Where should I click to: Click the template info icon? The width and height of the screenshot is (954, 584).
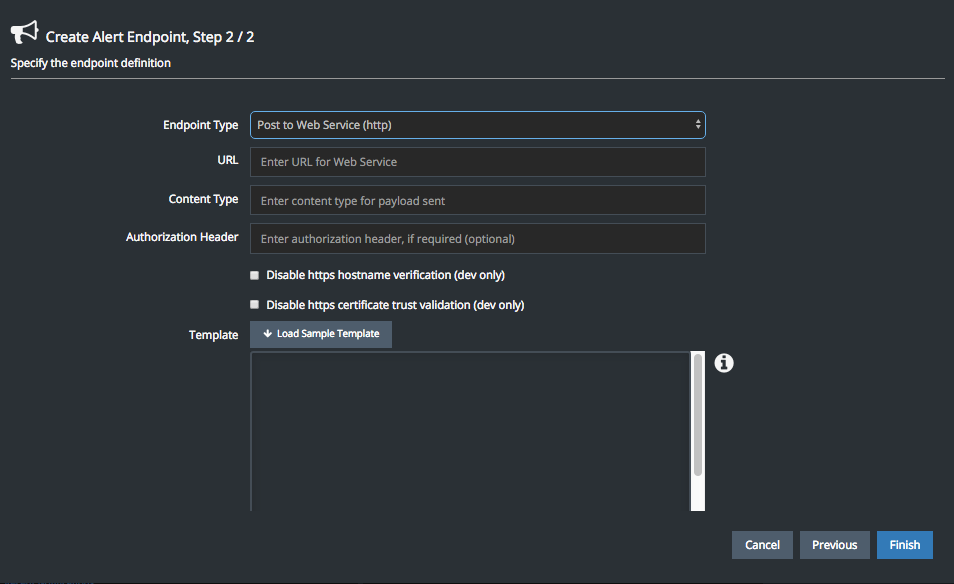[x=724, y=363]
